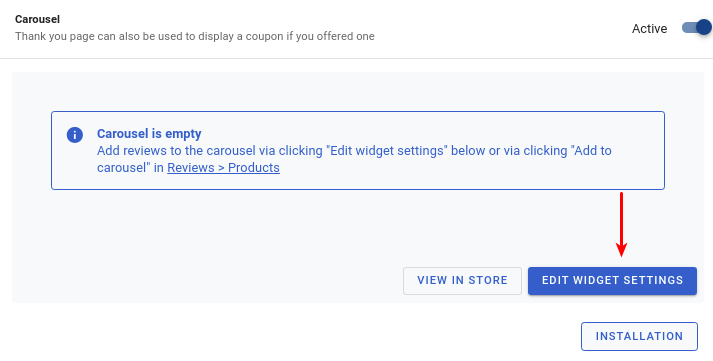713x361 pixels.
Task: Click the horizontal divider under the Carousel header
Action: coord(356,58)
